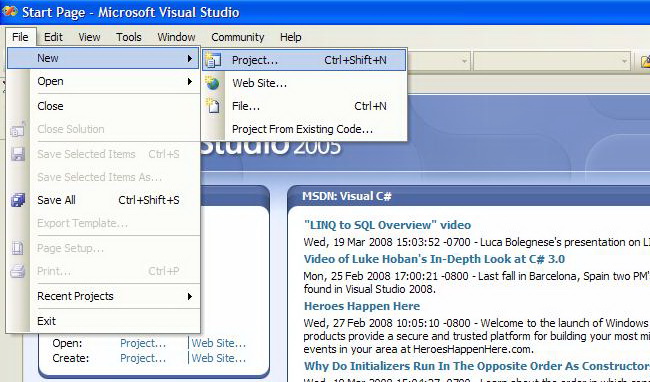Image resolution: width=650 pixels, height=382 pixels.
Task: Open Why Do Initializers Run article link
Action: [x=476, y=366]
